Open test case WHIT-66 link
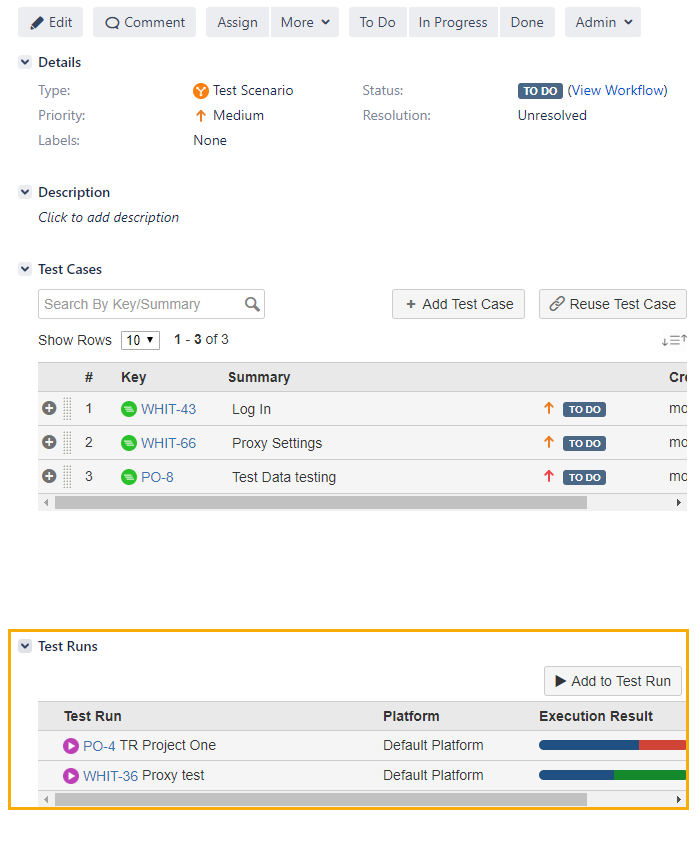This screenshot has height=846, width=700. pos(168,444)
